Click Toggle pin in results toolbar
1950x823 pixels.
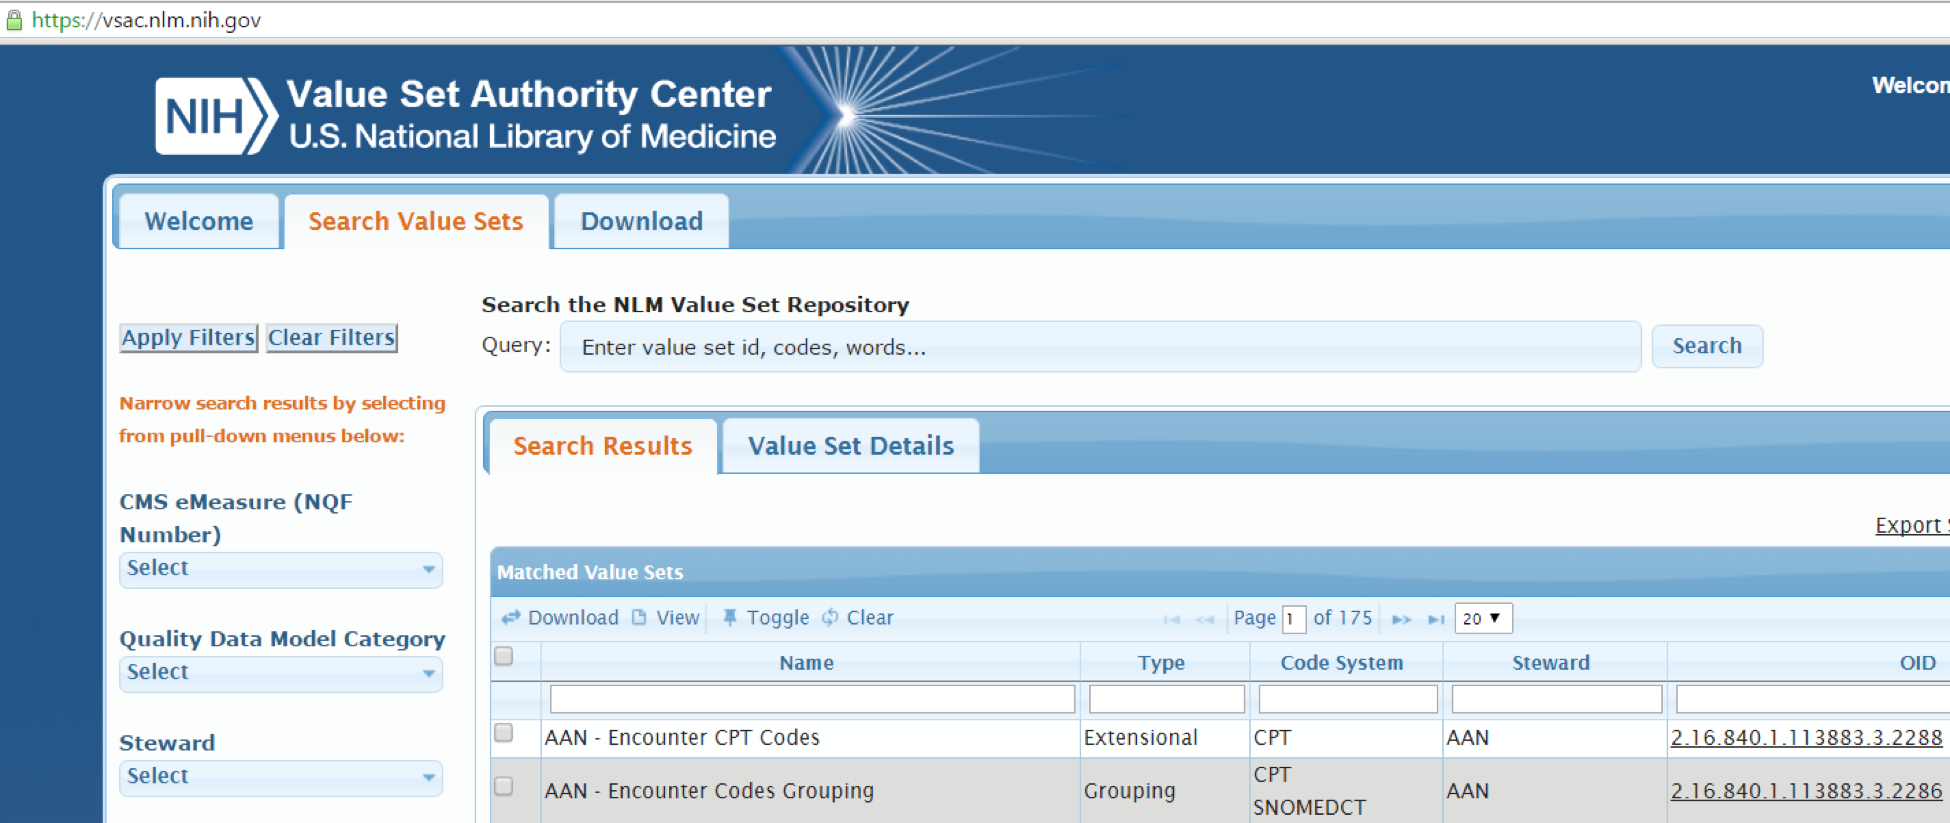coord(766,618)
